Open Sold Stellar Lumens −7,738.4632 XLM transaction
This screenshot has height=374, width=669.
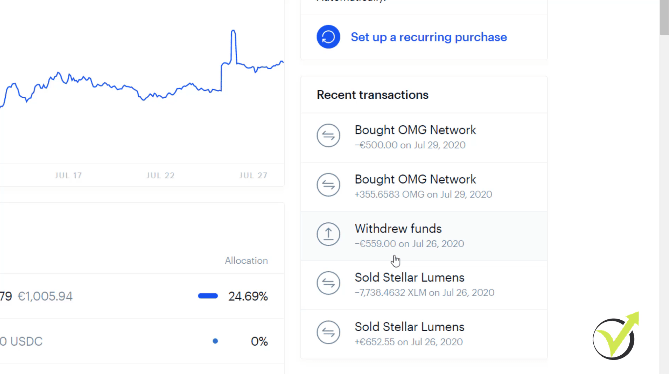tap(424, 285)
